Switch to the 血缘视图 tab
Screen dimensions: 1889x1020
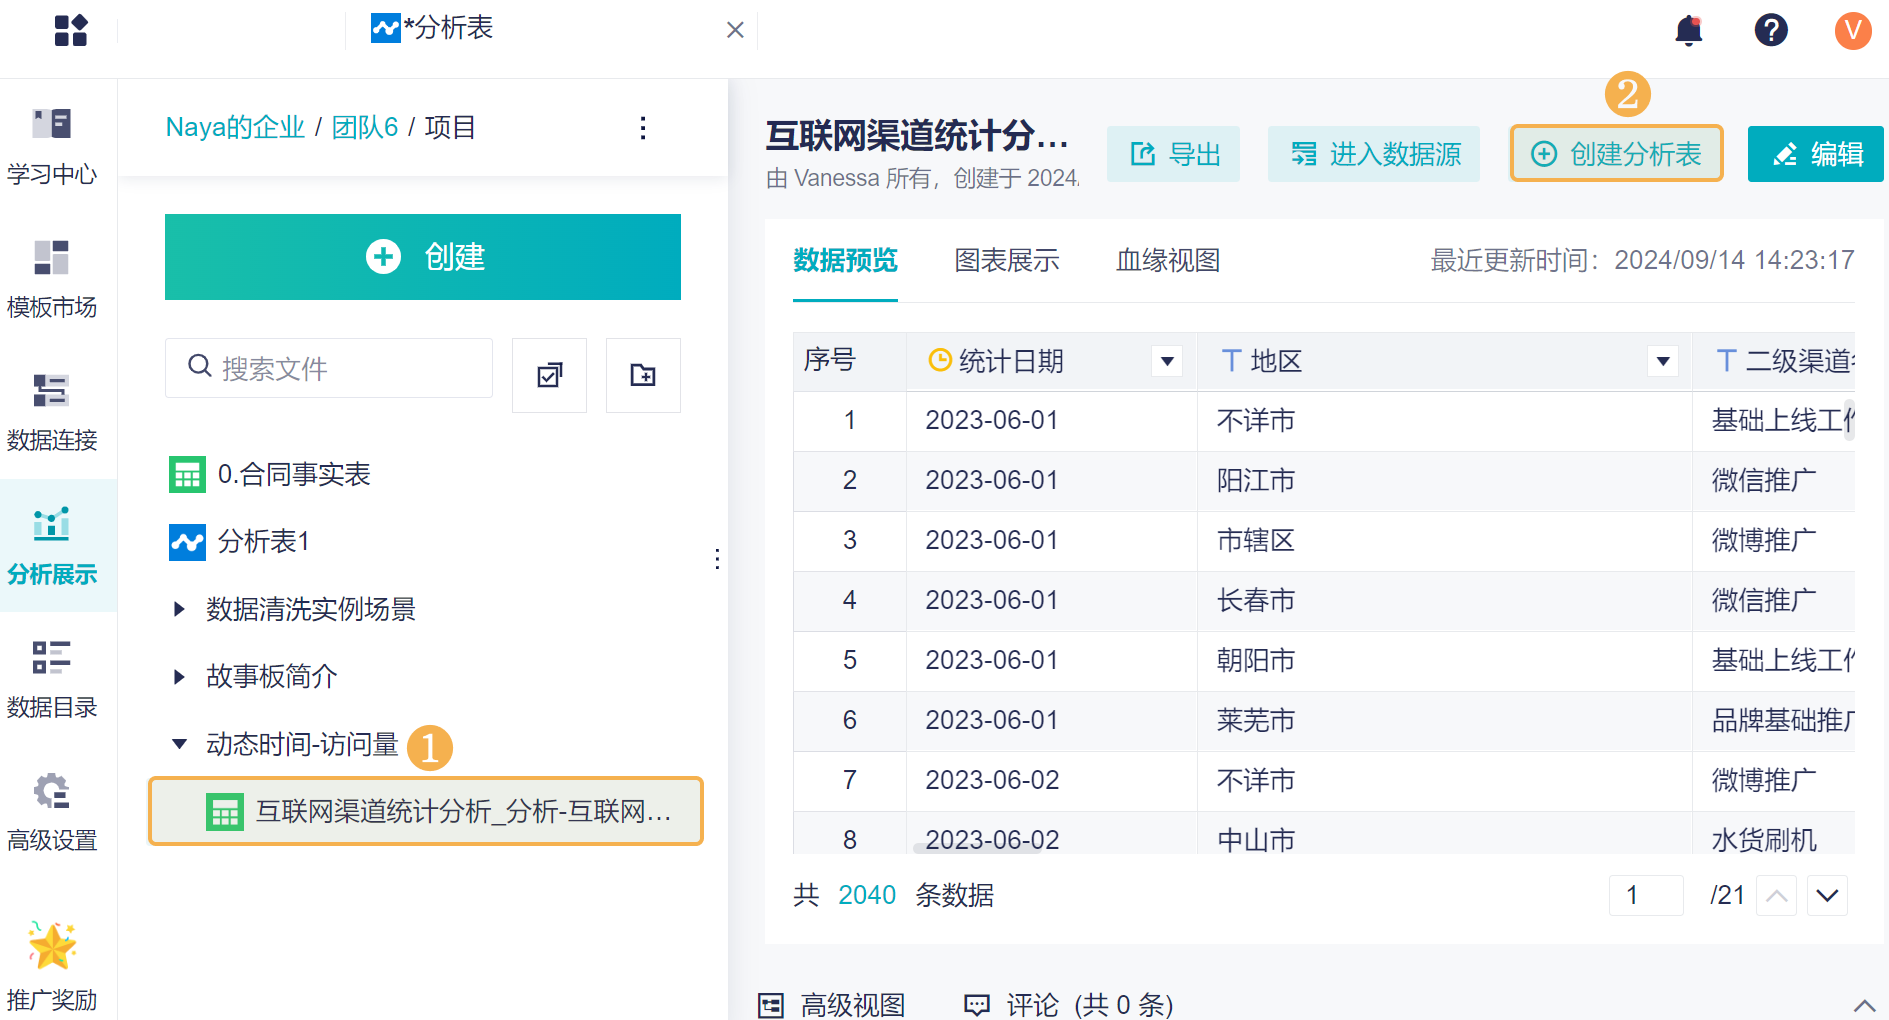coord(1167,261)
